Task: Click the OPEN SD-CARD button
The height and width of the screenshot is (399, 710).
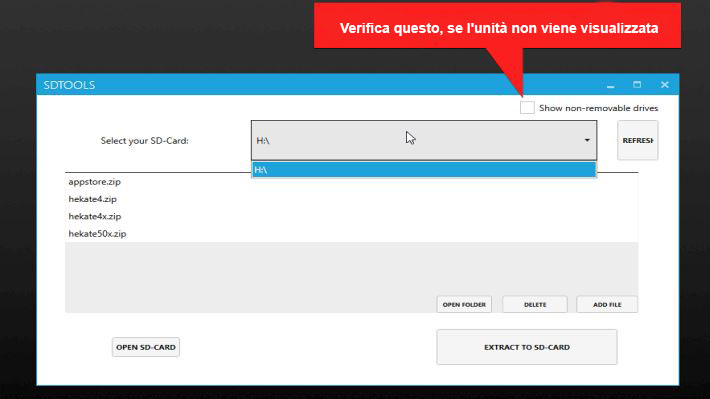Action: (146, 347)
